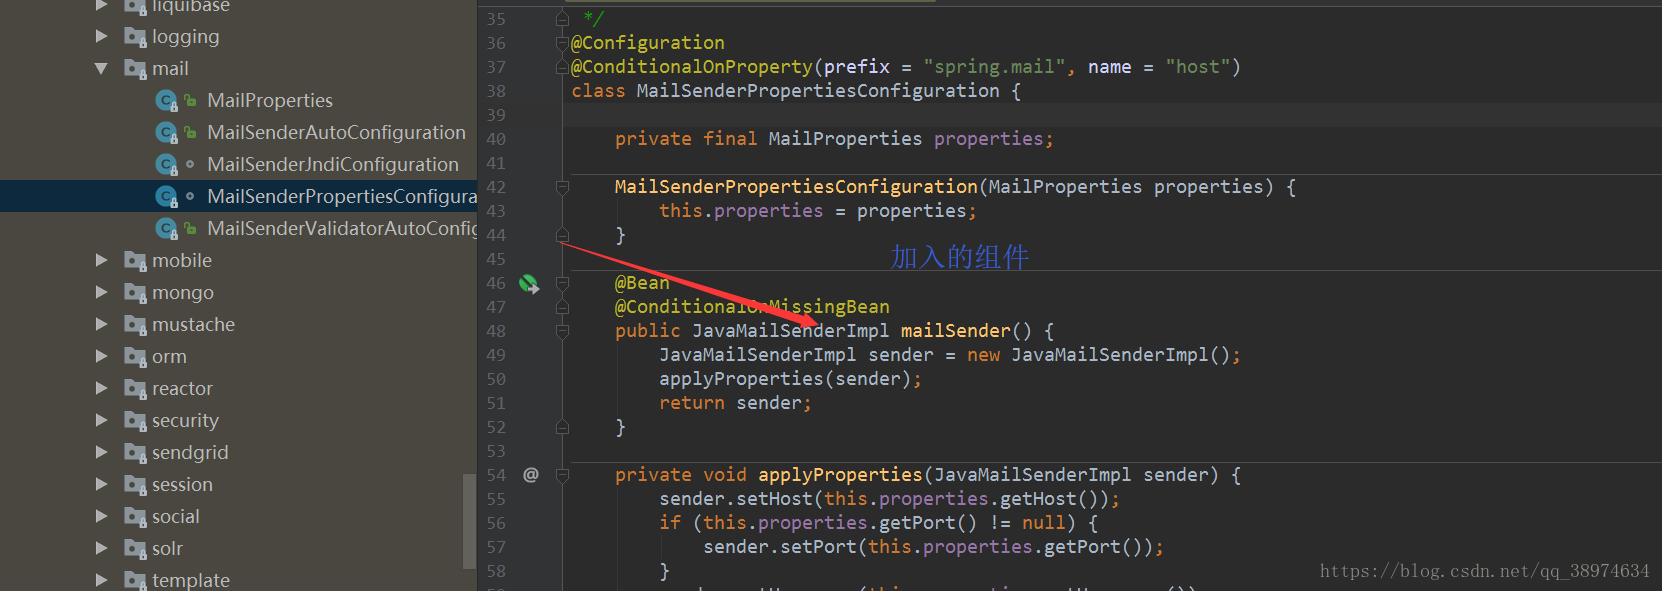Click the template folder icon
The width and height of the screenshot is (1662, 591).
tap(135, 581)
